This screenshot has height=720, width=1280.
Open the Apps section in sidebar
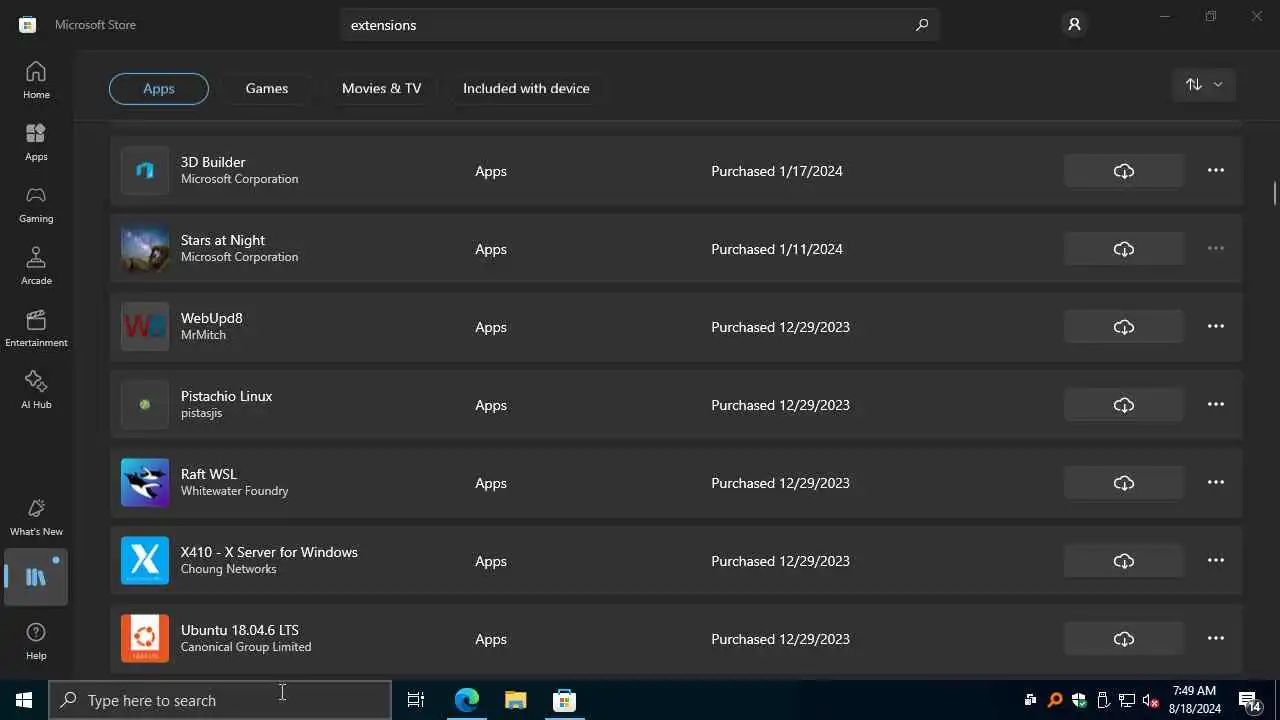[36, 142]
